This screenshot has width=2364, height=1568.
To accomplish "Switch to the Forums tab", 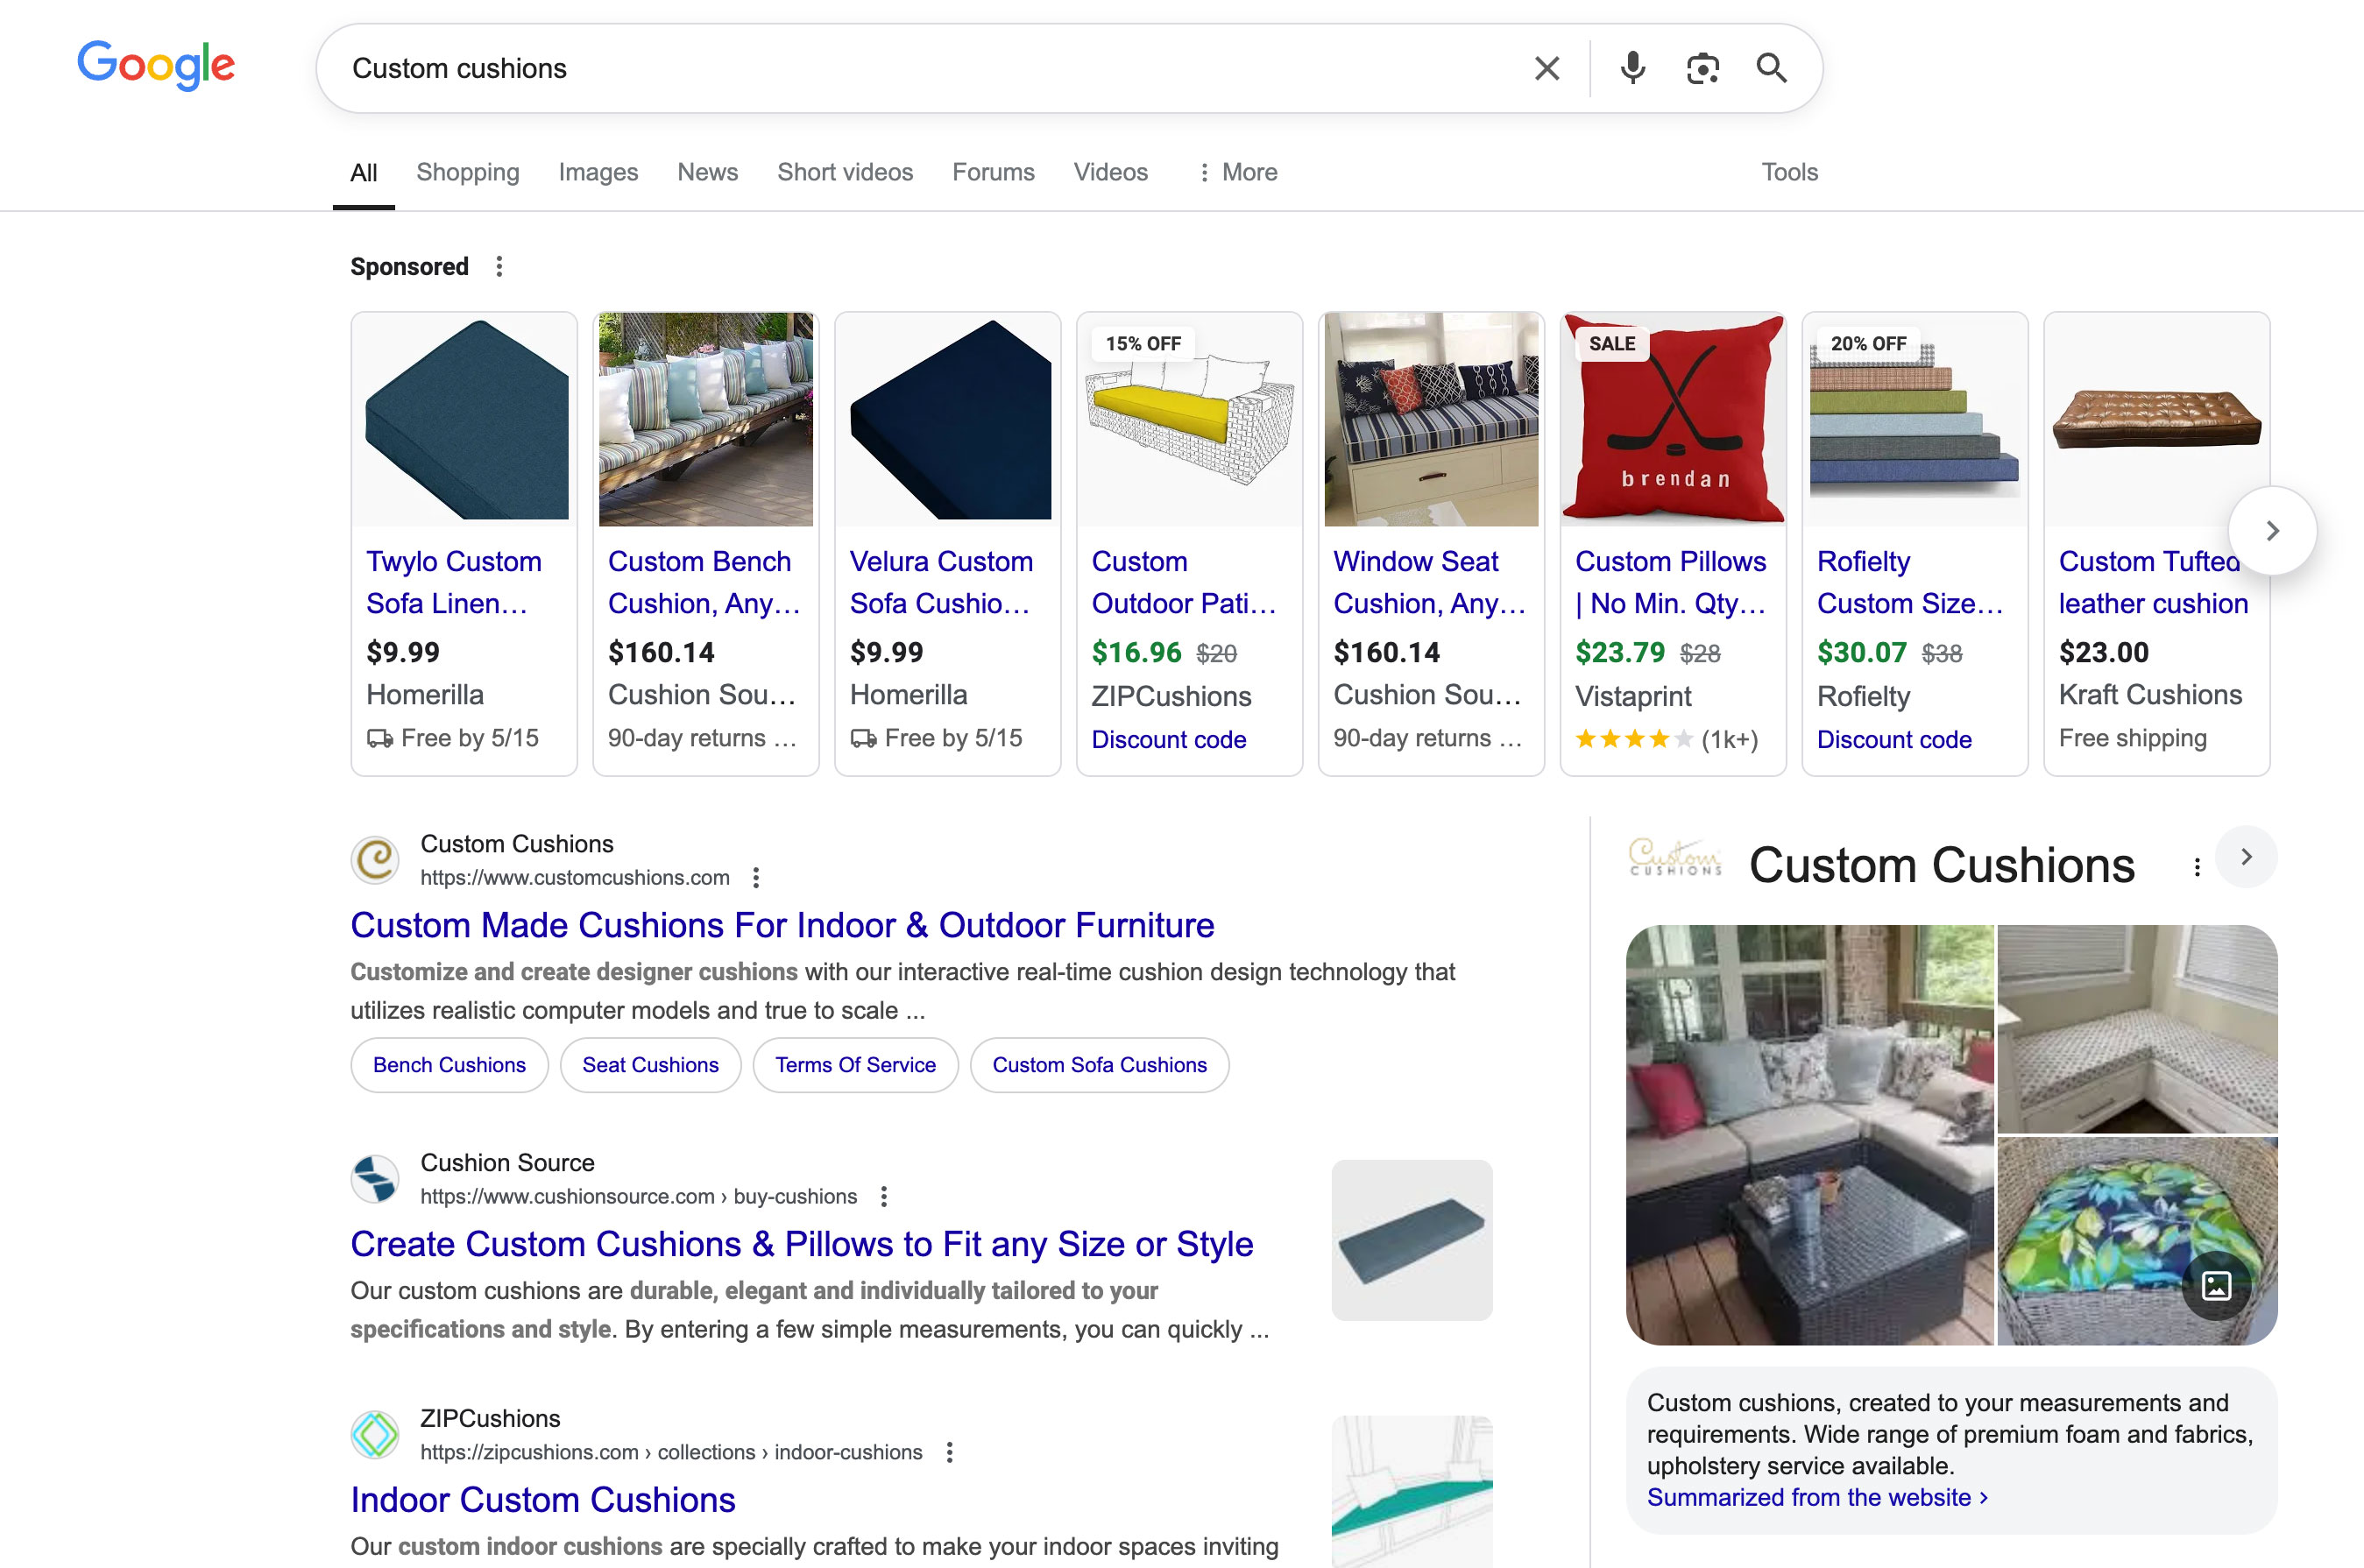I will click(x=993, y=172).
